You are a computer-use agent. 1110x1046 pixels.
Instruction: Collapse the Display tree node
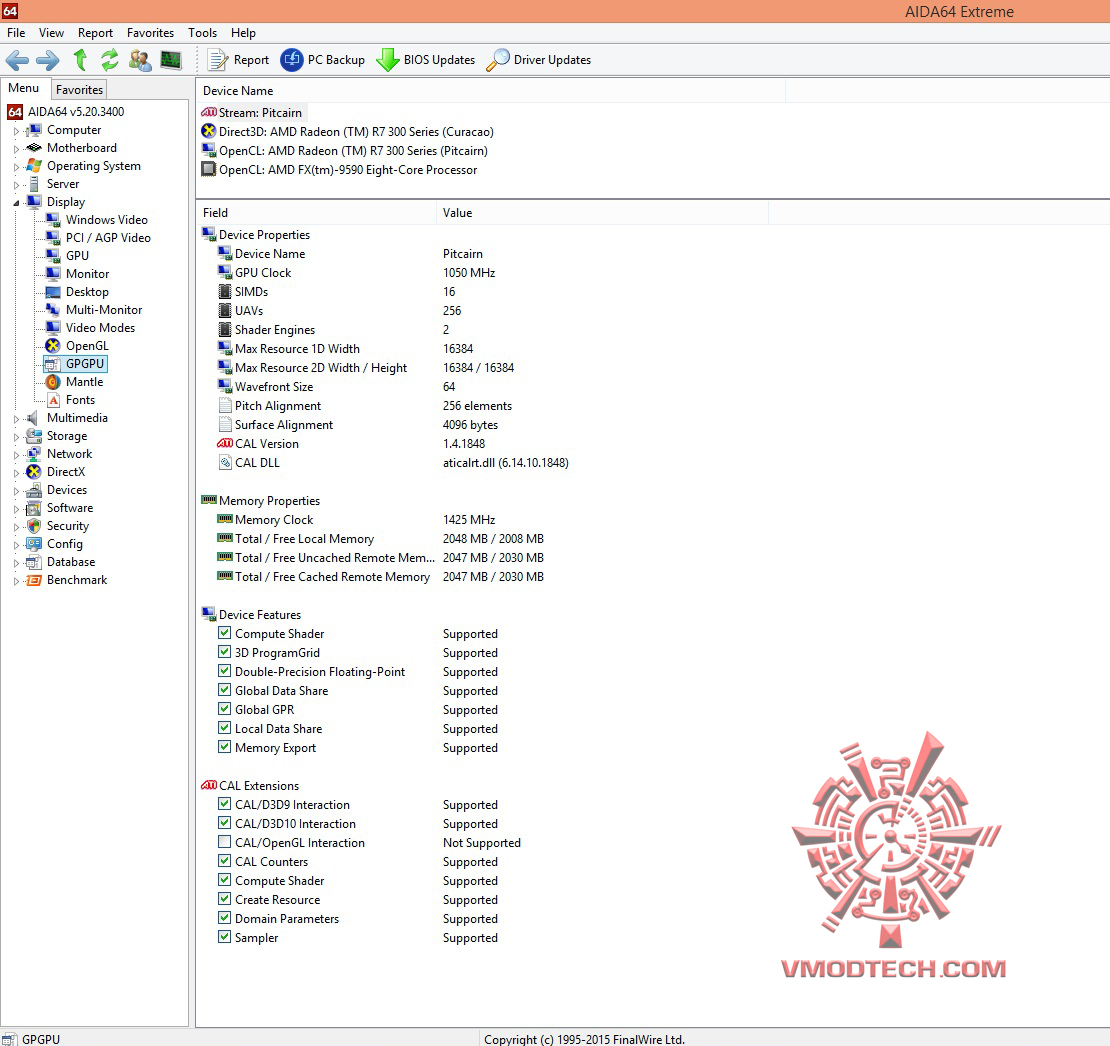pos(16,202)
